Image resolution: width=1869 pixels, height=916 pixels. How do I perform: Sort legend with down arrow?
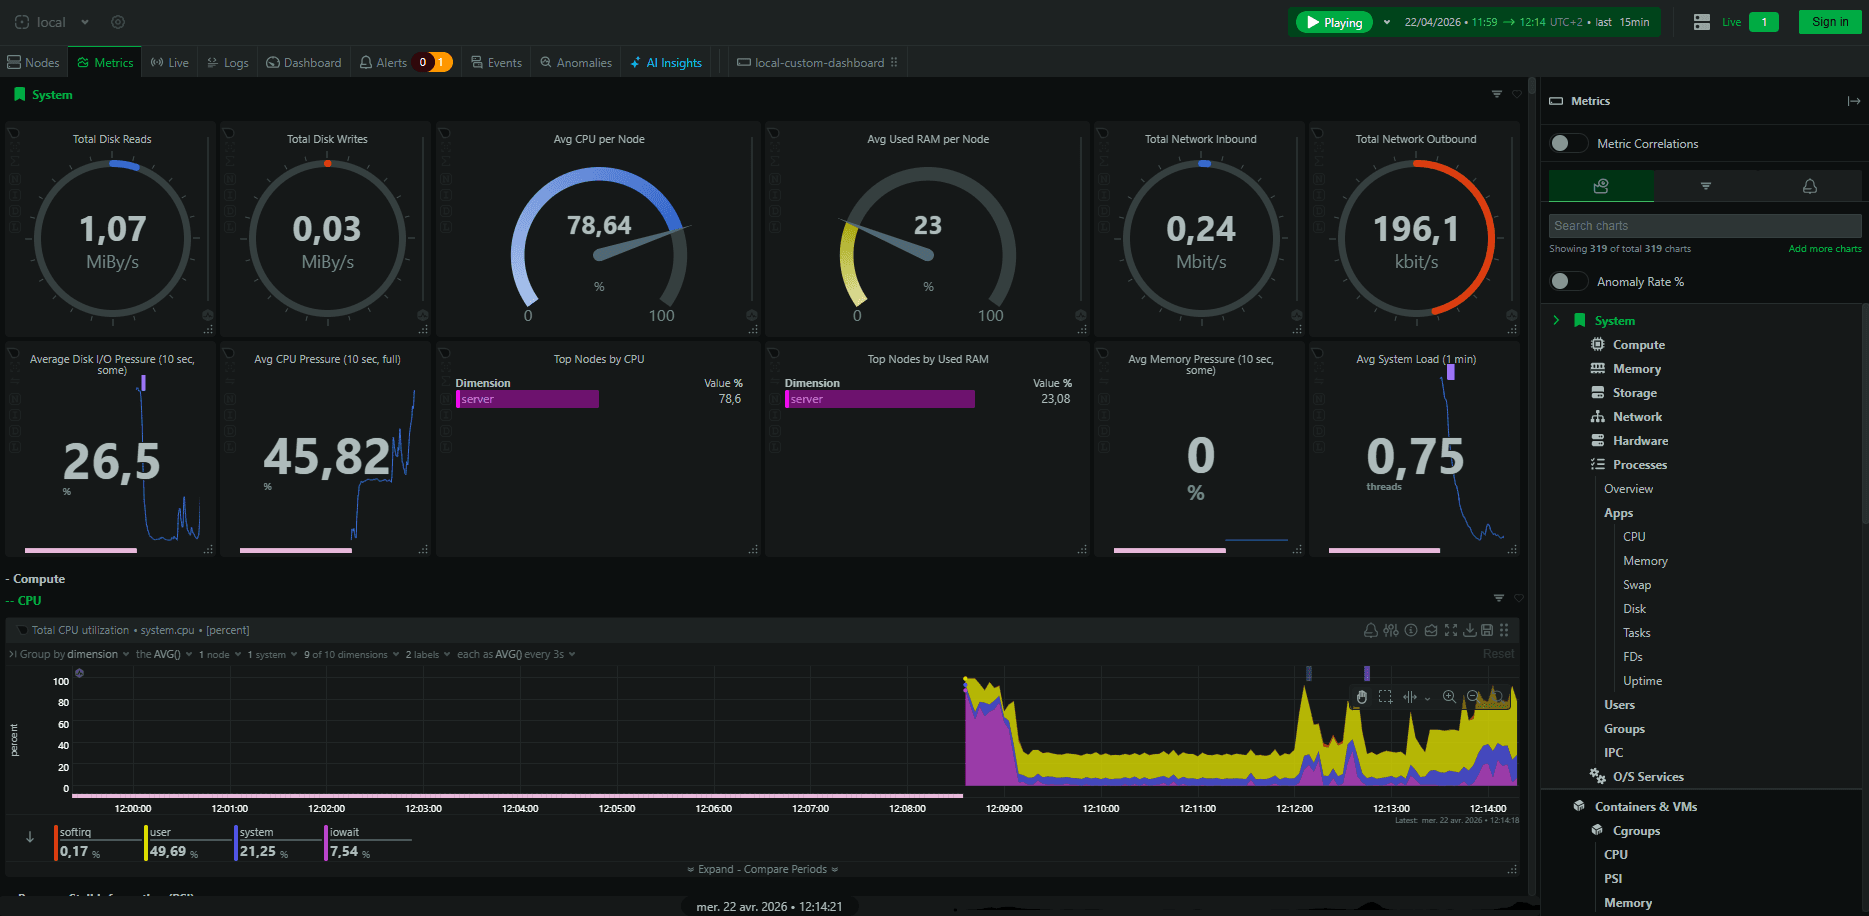pos(30,837)
